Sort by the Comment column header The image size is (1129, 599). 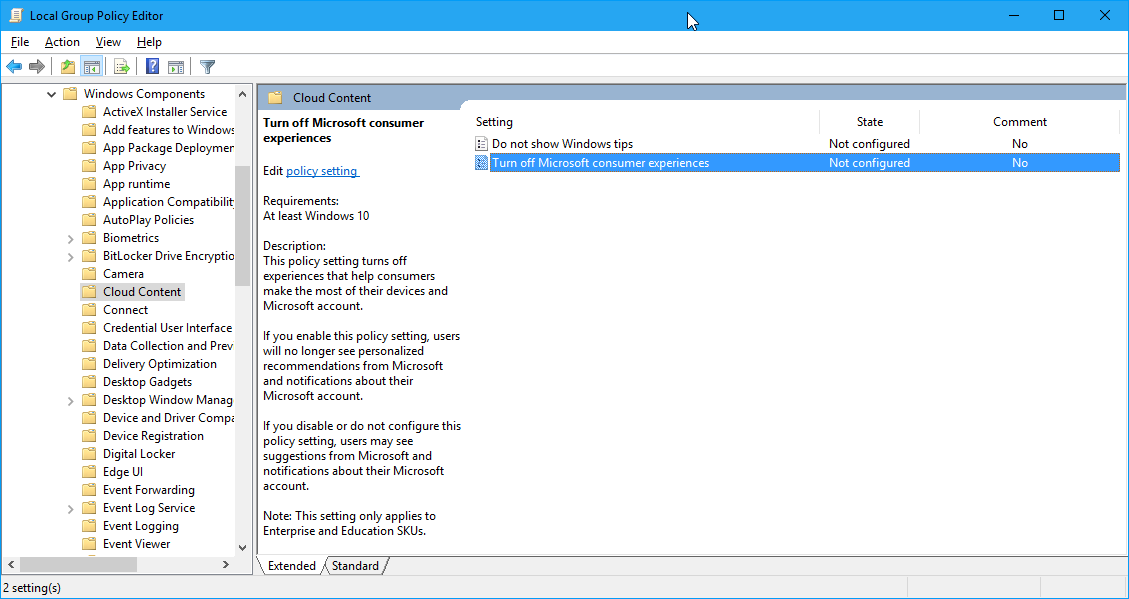tap(1020, 122)
